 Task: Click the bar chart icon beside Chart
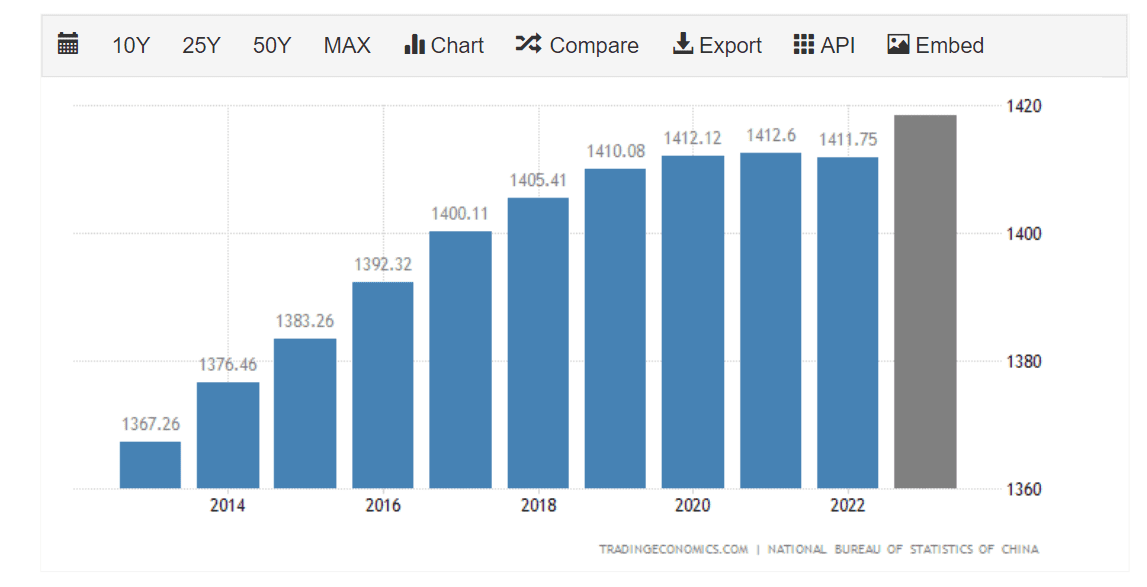(414, 44)
